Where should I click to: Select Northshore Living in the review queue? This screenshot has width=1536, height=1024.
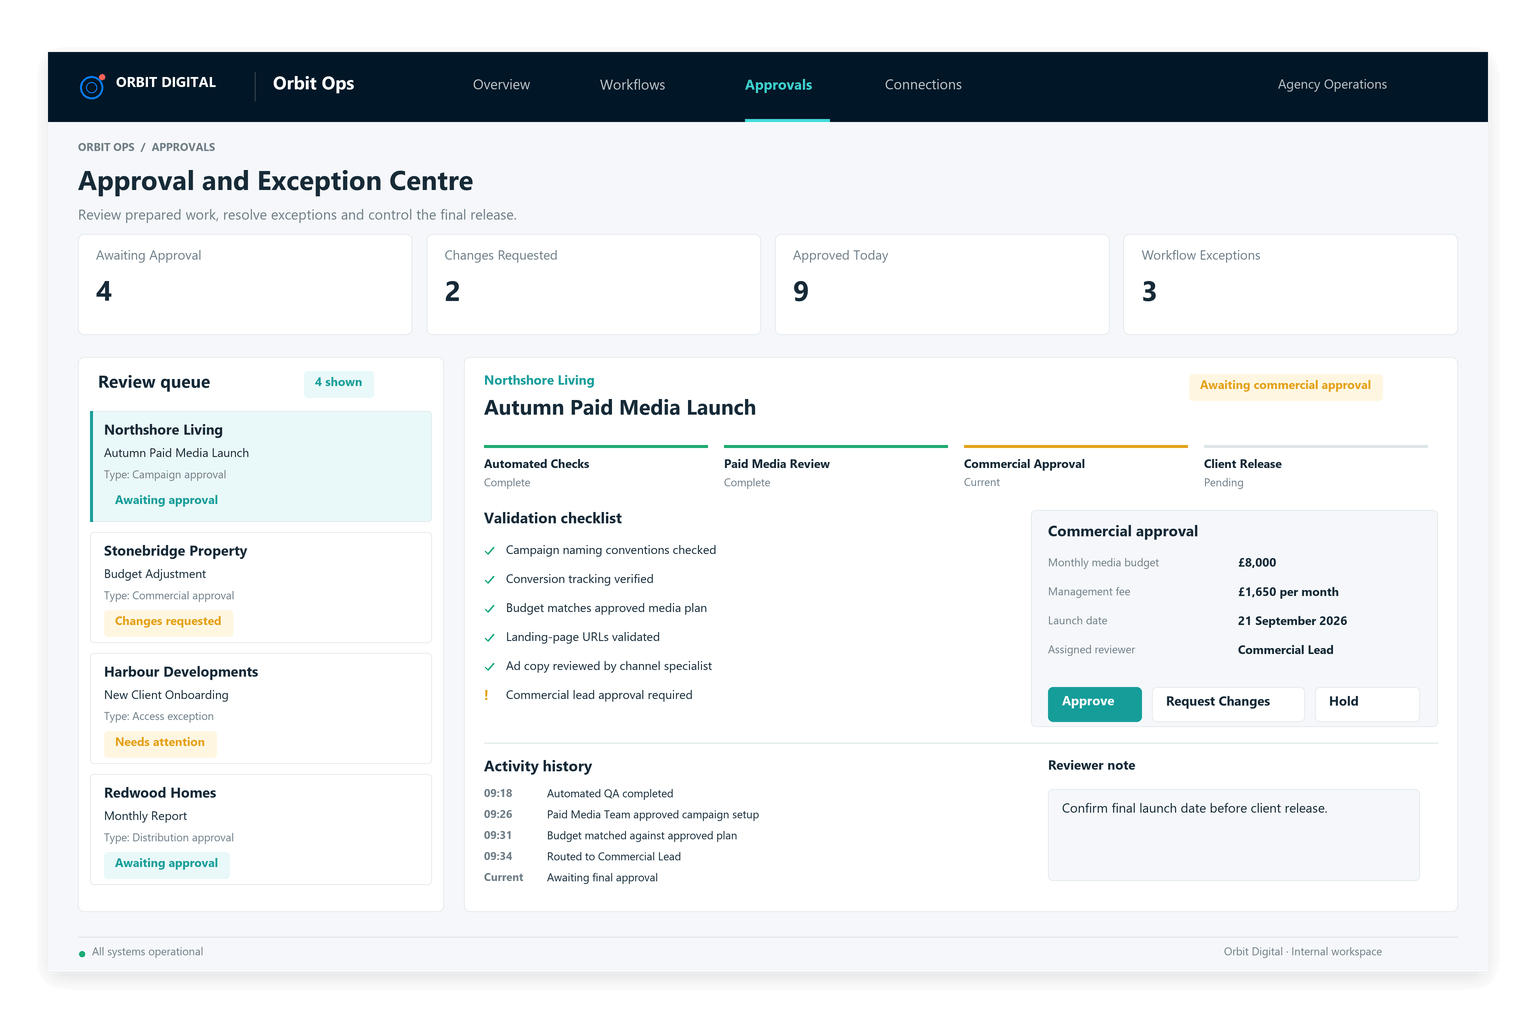point(261,466)
